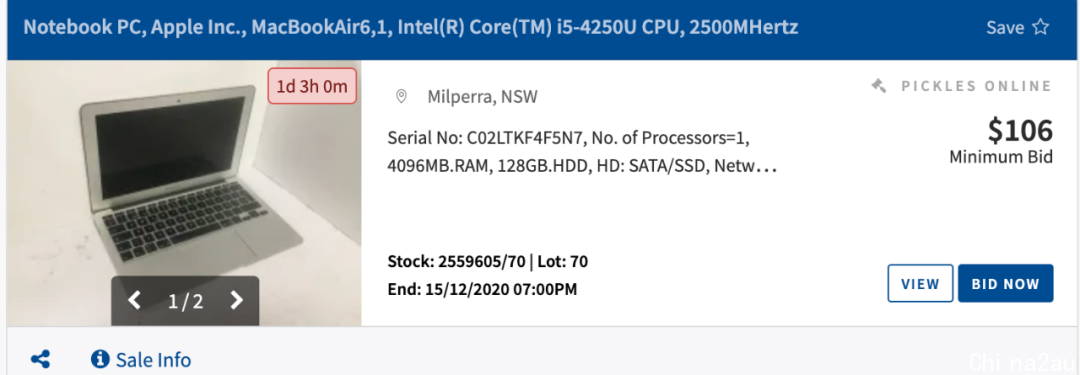This screenshot has height=375, width=1080.
Task: Click the $106 minimum bid price
Action: pyautogui.click(x=1020, y=130)
